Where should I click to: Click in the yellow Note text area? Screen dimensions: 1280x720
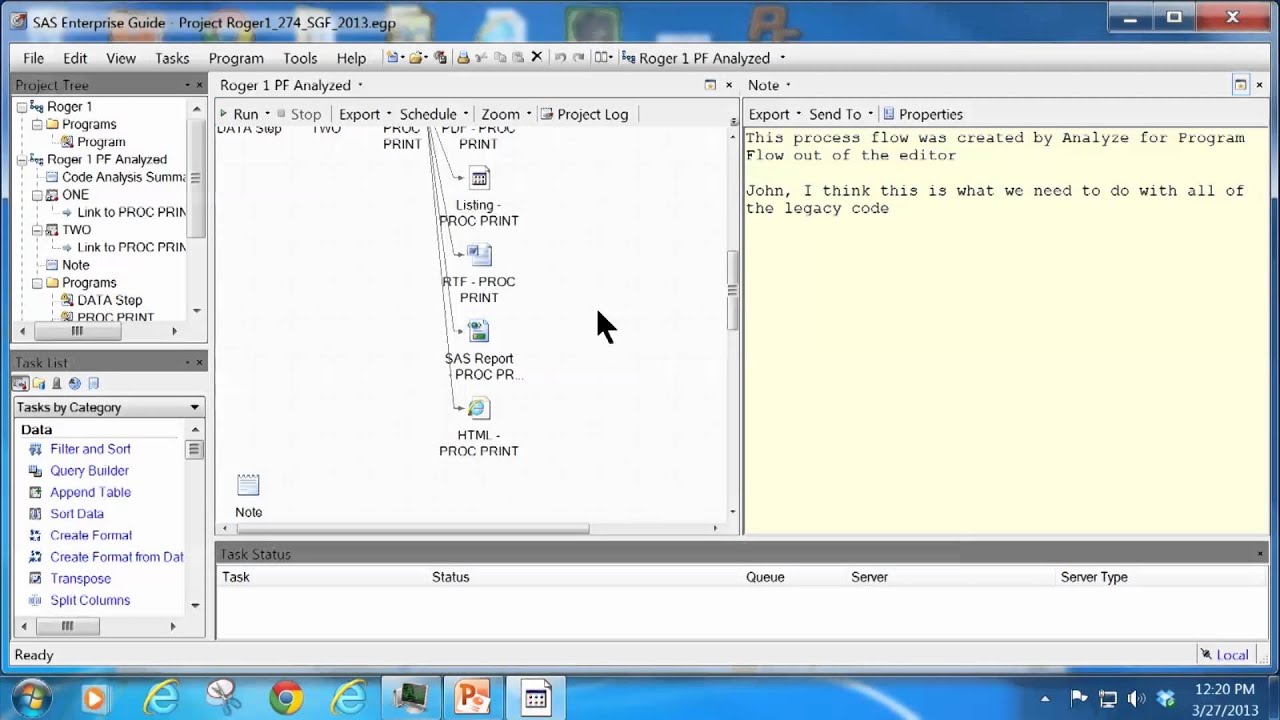click(x=1005, y=330)
